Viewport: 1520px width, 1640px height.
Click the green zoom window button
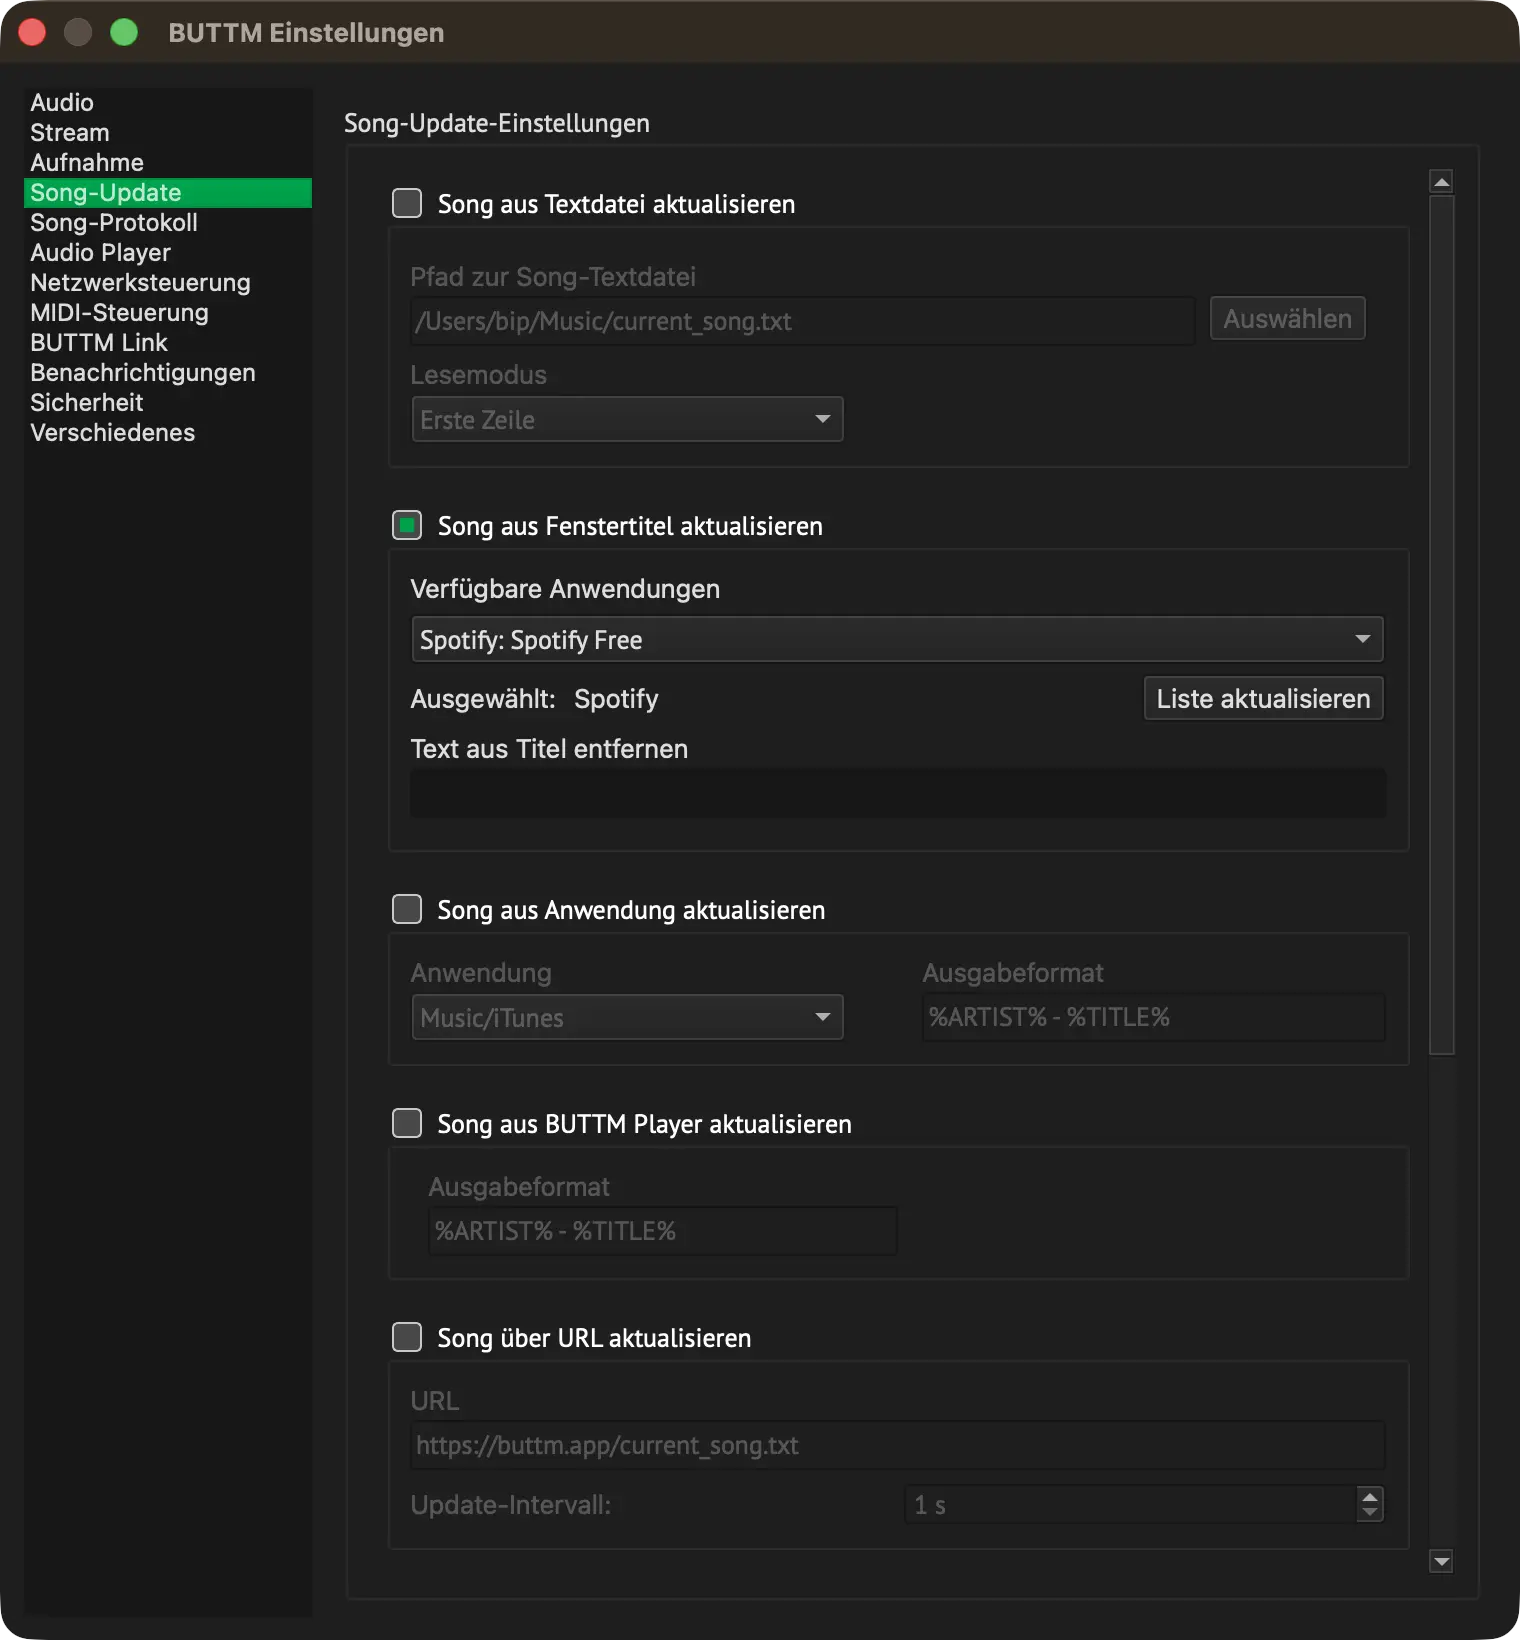point(124,32)
